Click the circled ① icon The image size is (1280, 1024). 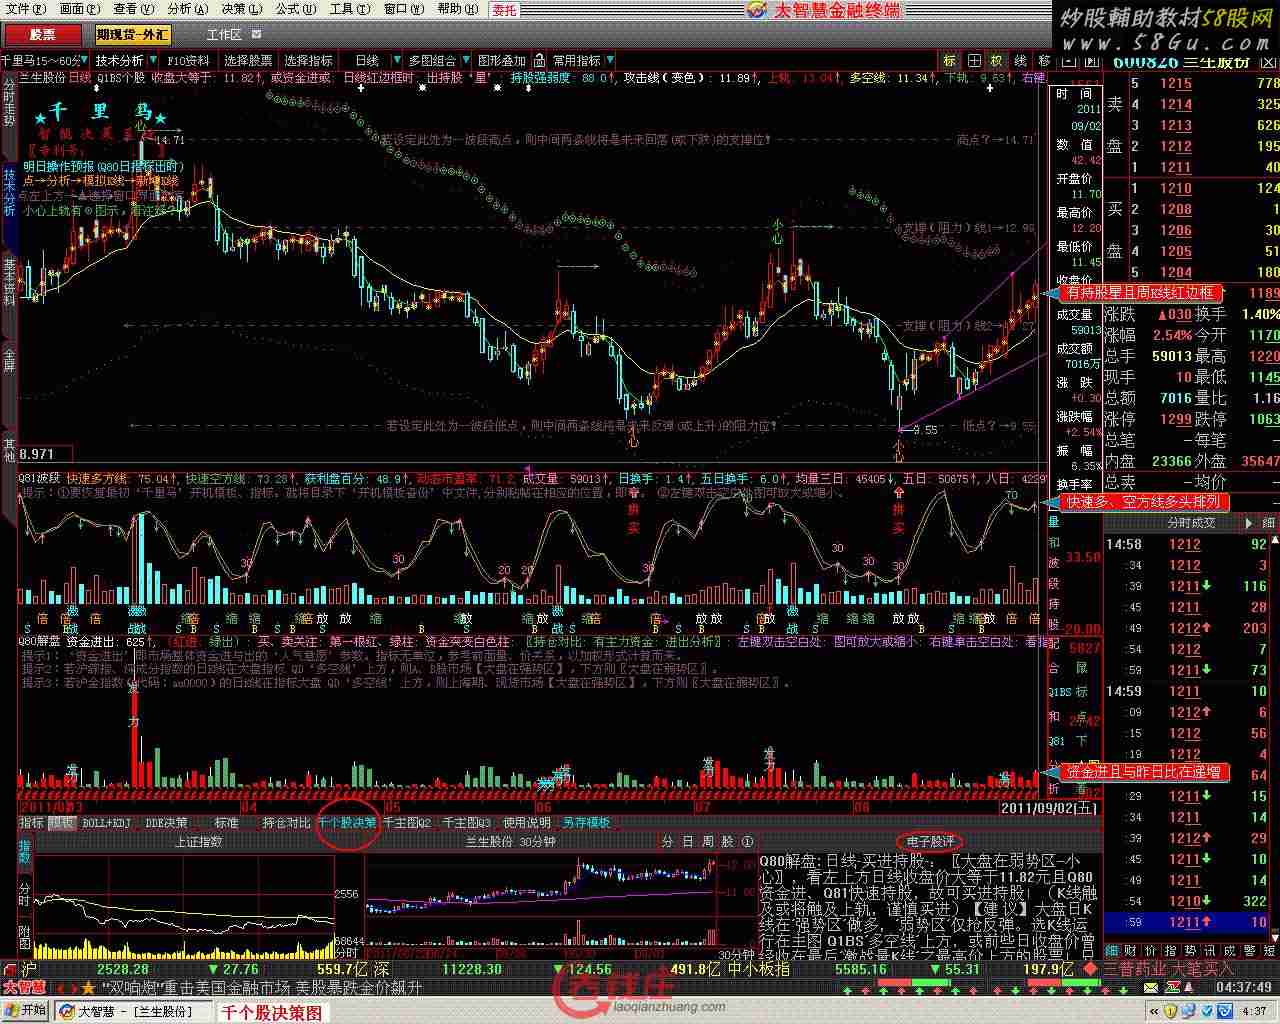747,842
